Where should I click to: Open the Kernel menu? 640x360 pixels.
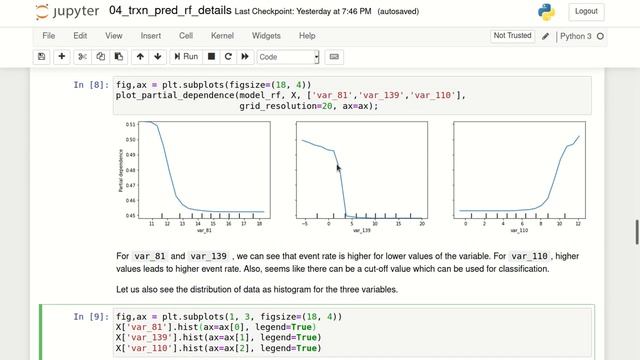(222, 36)
